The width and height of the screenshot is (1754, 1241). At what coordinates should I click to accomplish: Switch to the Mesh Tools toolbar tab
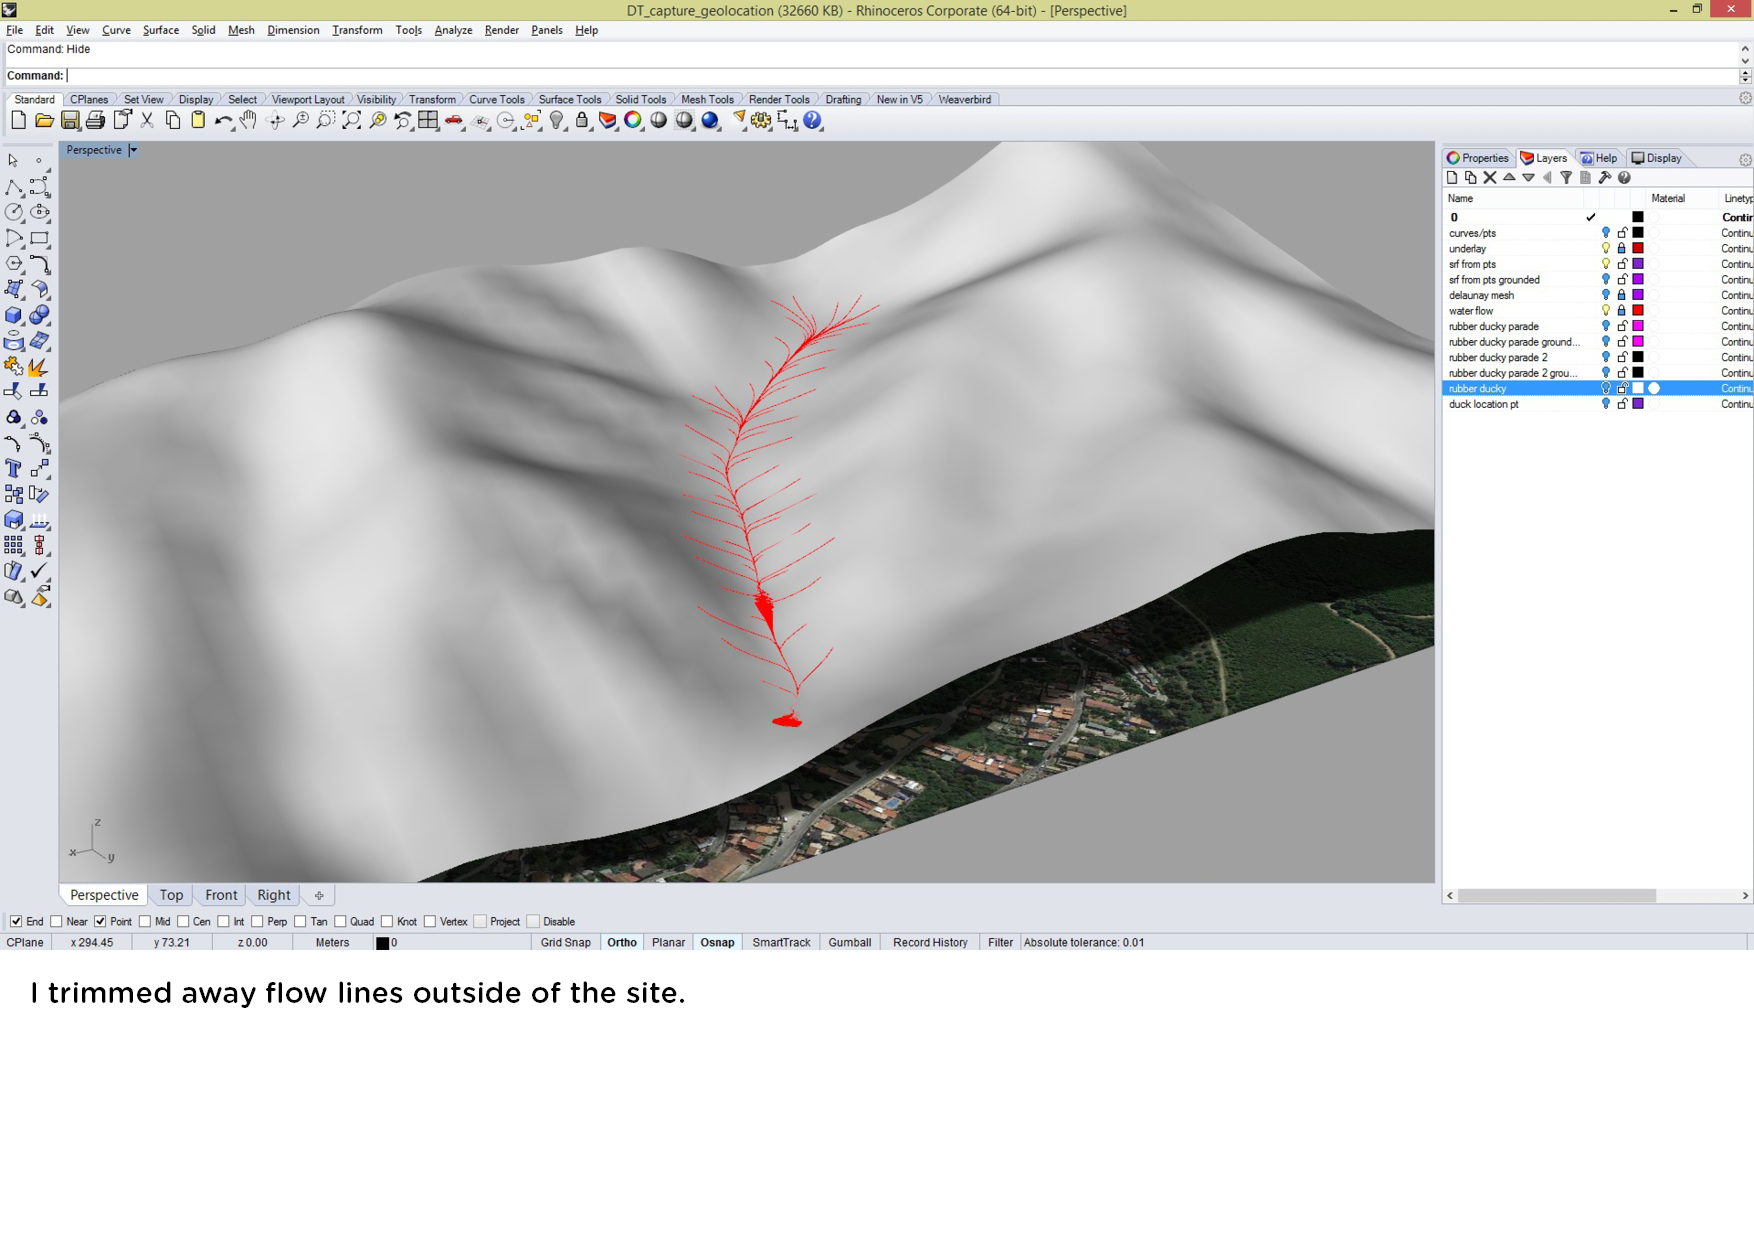tap(707, 100)
